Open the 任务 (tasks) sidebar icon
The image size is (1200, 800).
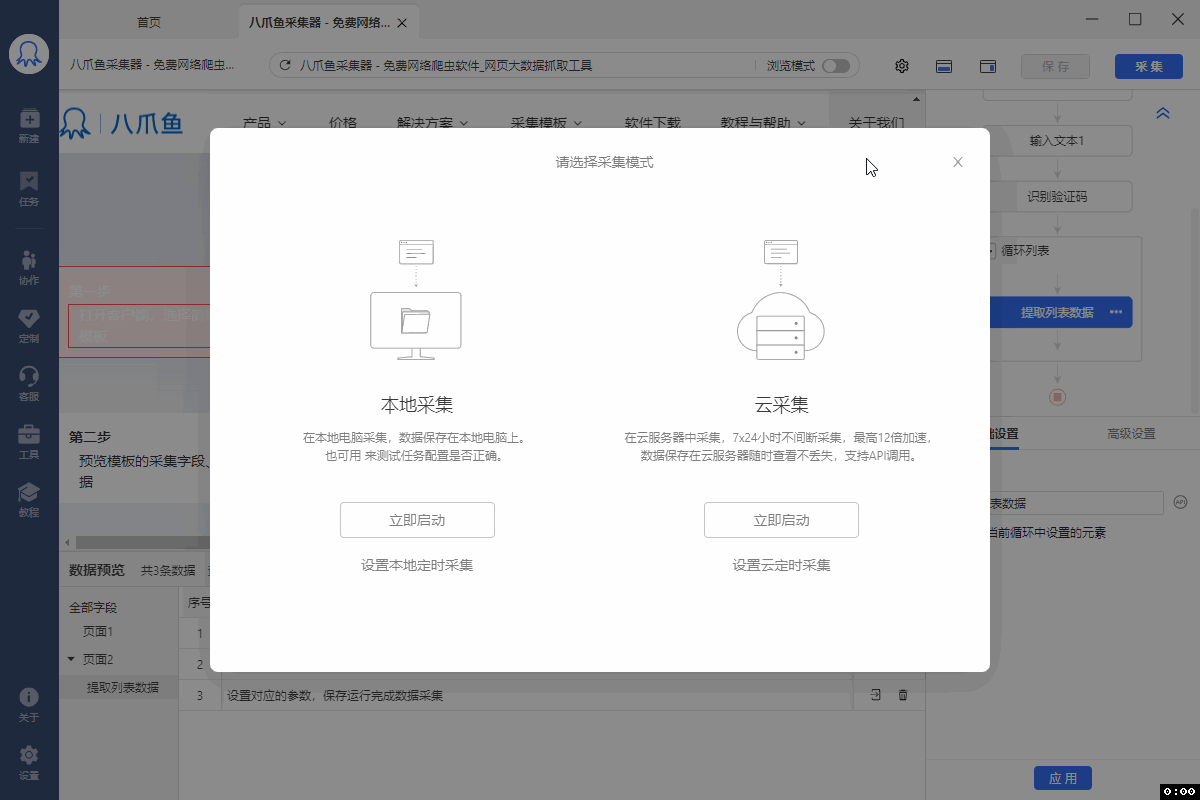(x=29, y=188)
